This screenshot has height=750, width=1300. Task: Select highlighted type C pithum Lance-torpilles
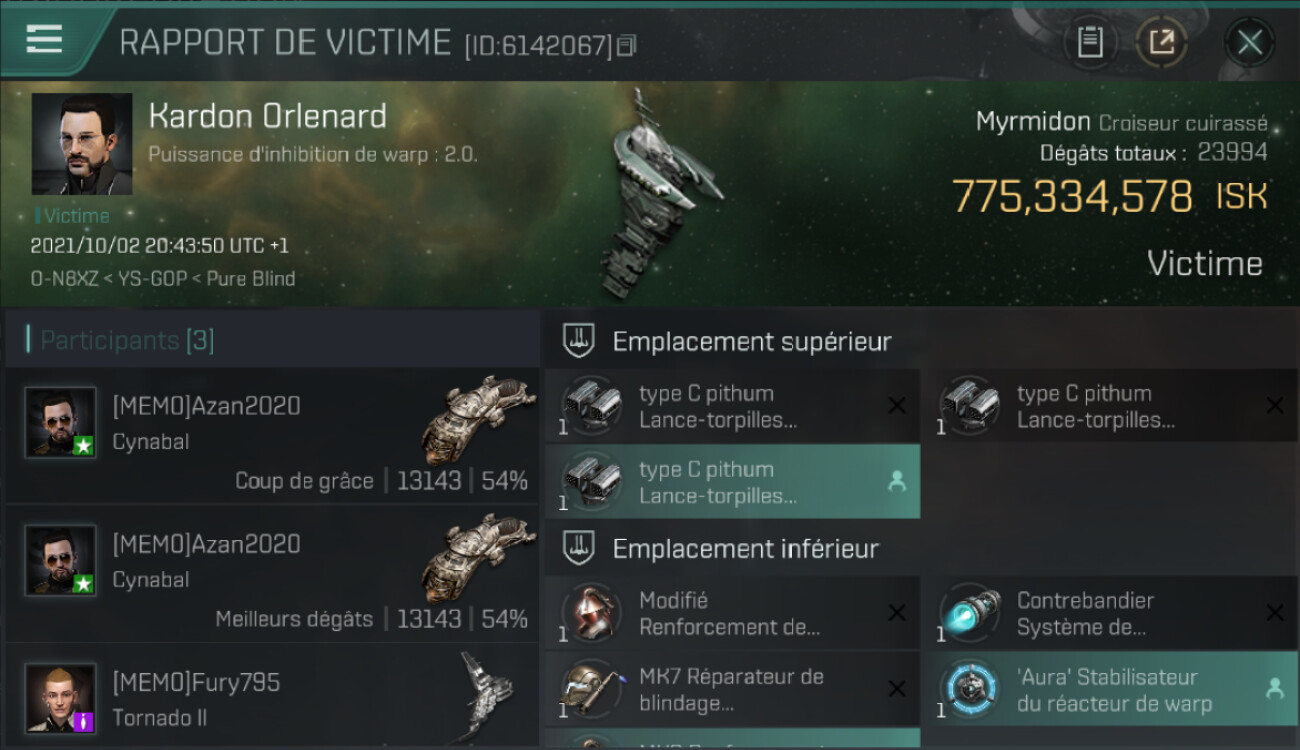tap(732, 482)
